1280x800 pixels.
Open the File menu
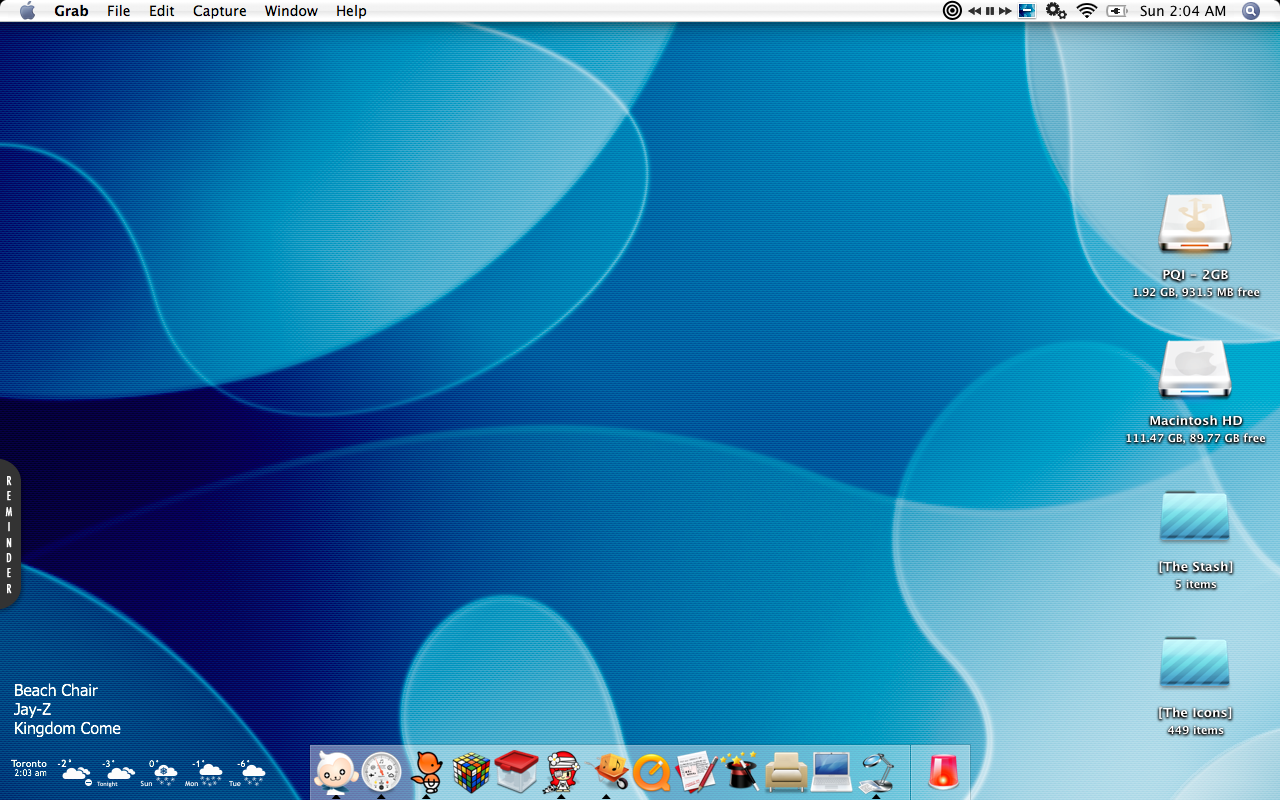[x=119, y=11]
